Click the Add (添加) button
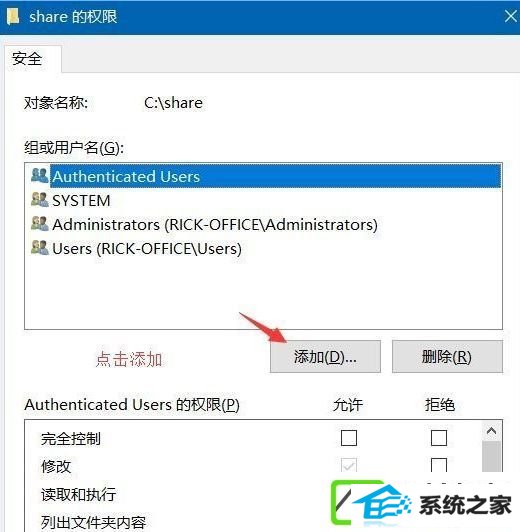The width and height of the screenshot is (520, 532). (325, 357)
